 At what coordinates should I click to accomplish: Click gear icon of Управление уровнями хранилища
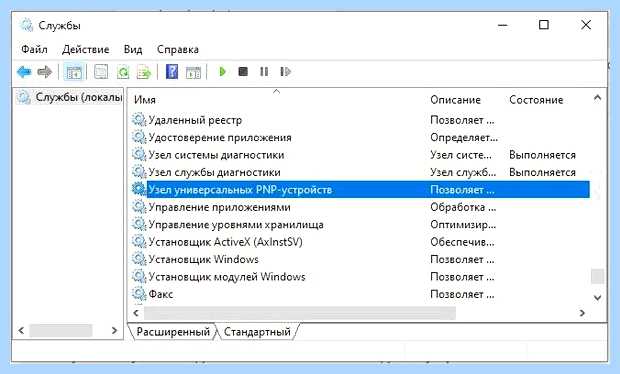pos(139,224)
